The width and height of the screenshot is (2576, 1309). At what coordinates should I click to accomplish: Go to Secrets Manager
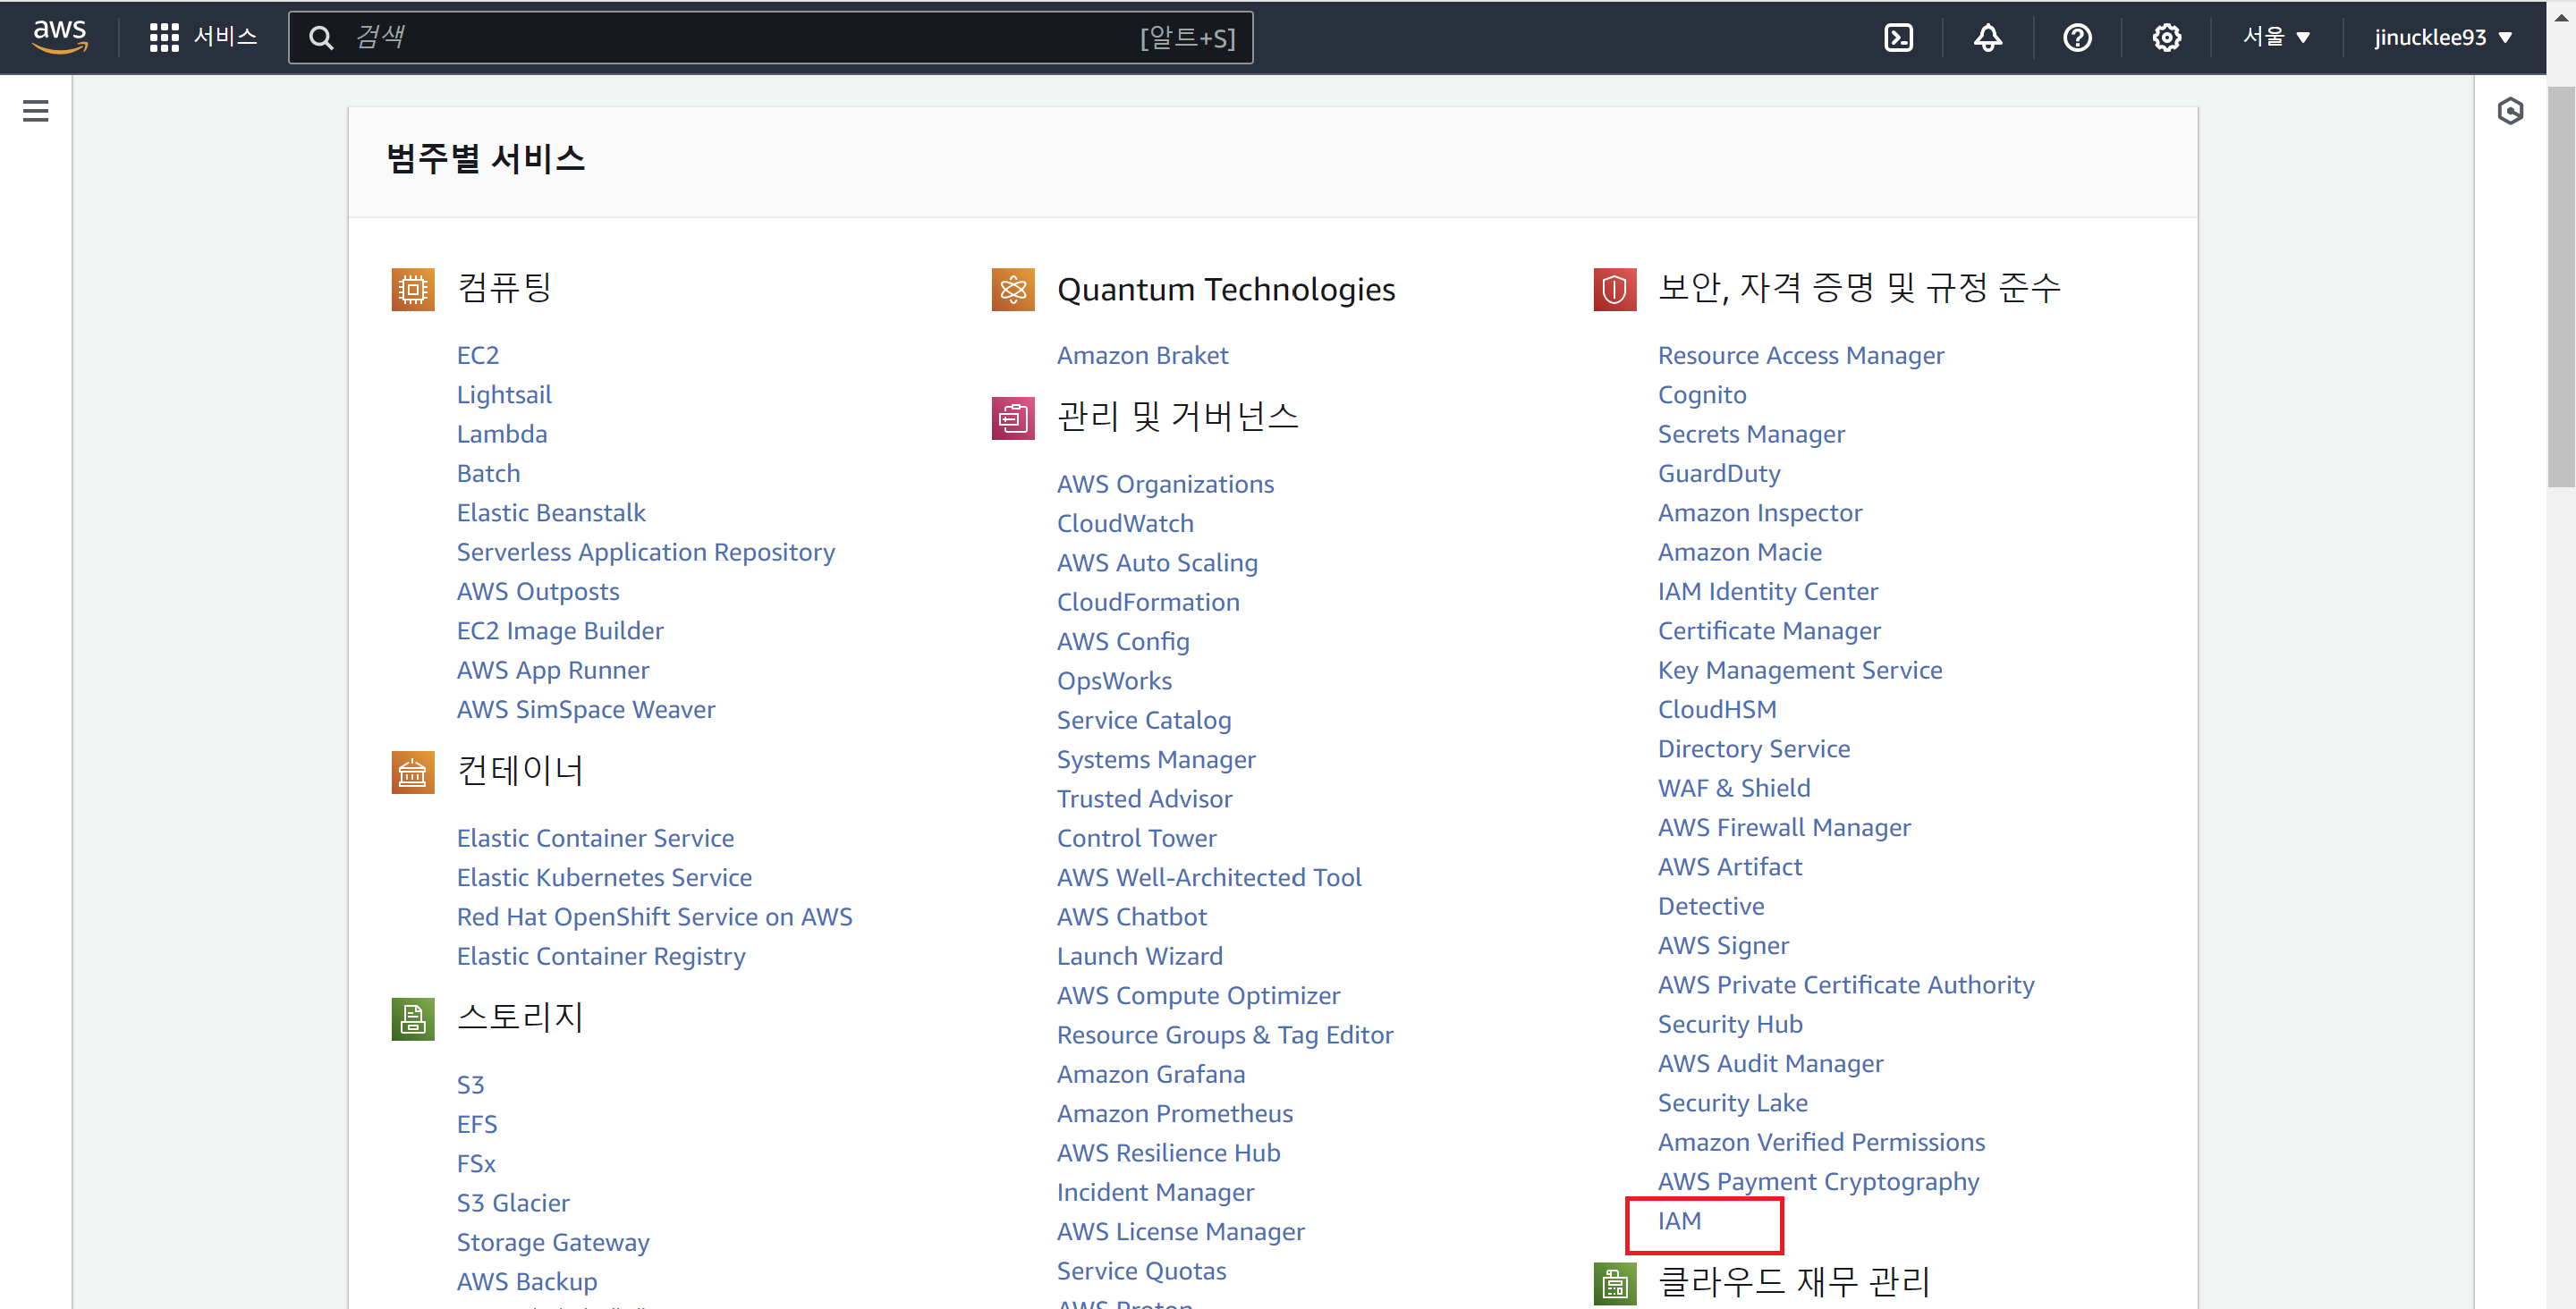[x=1751, y=434]
